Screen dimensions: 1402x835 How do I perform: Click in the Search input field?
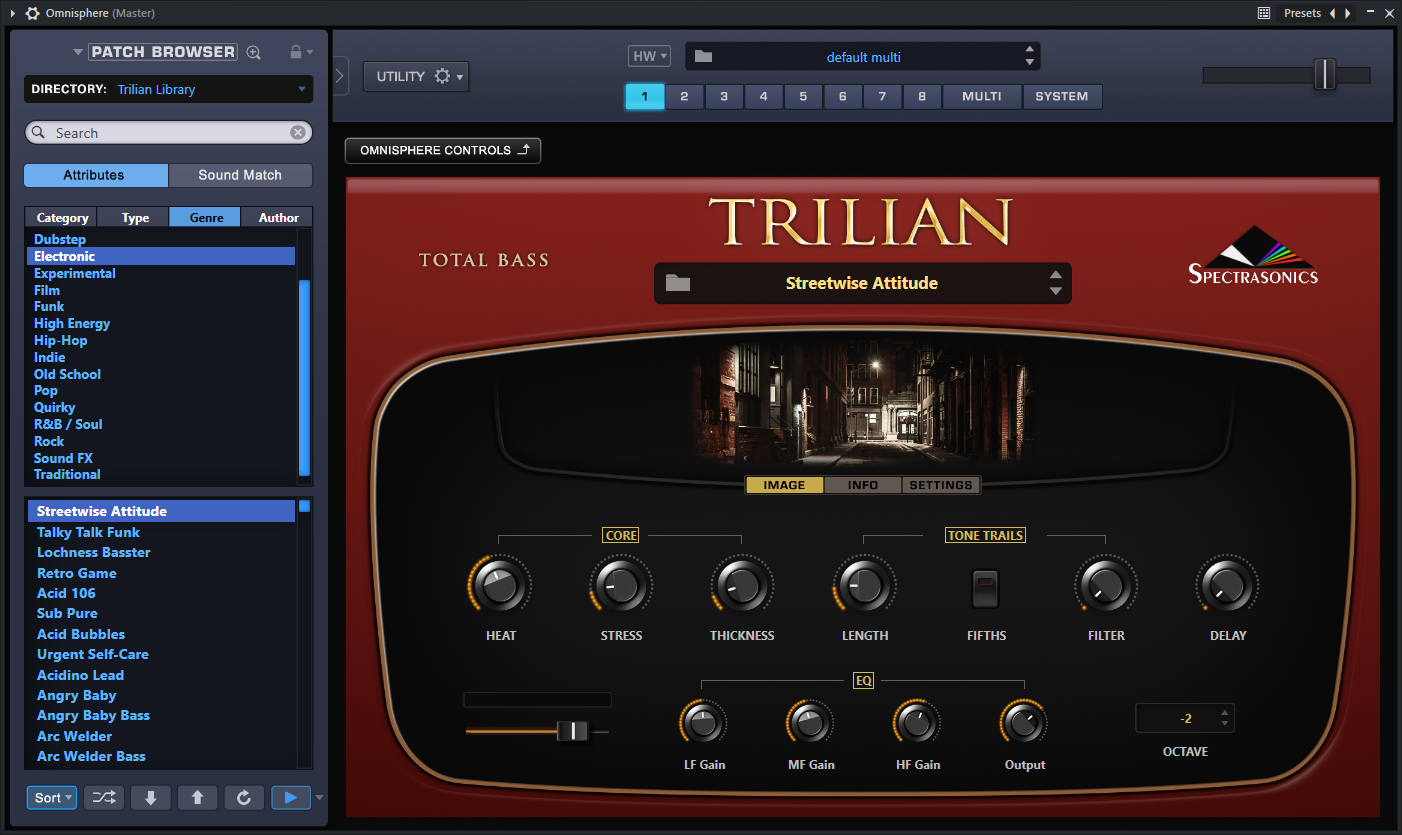168,133
